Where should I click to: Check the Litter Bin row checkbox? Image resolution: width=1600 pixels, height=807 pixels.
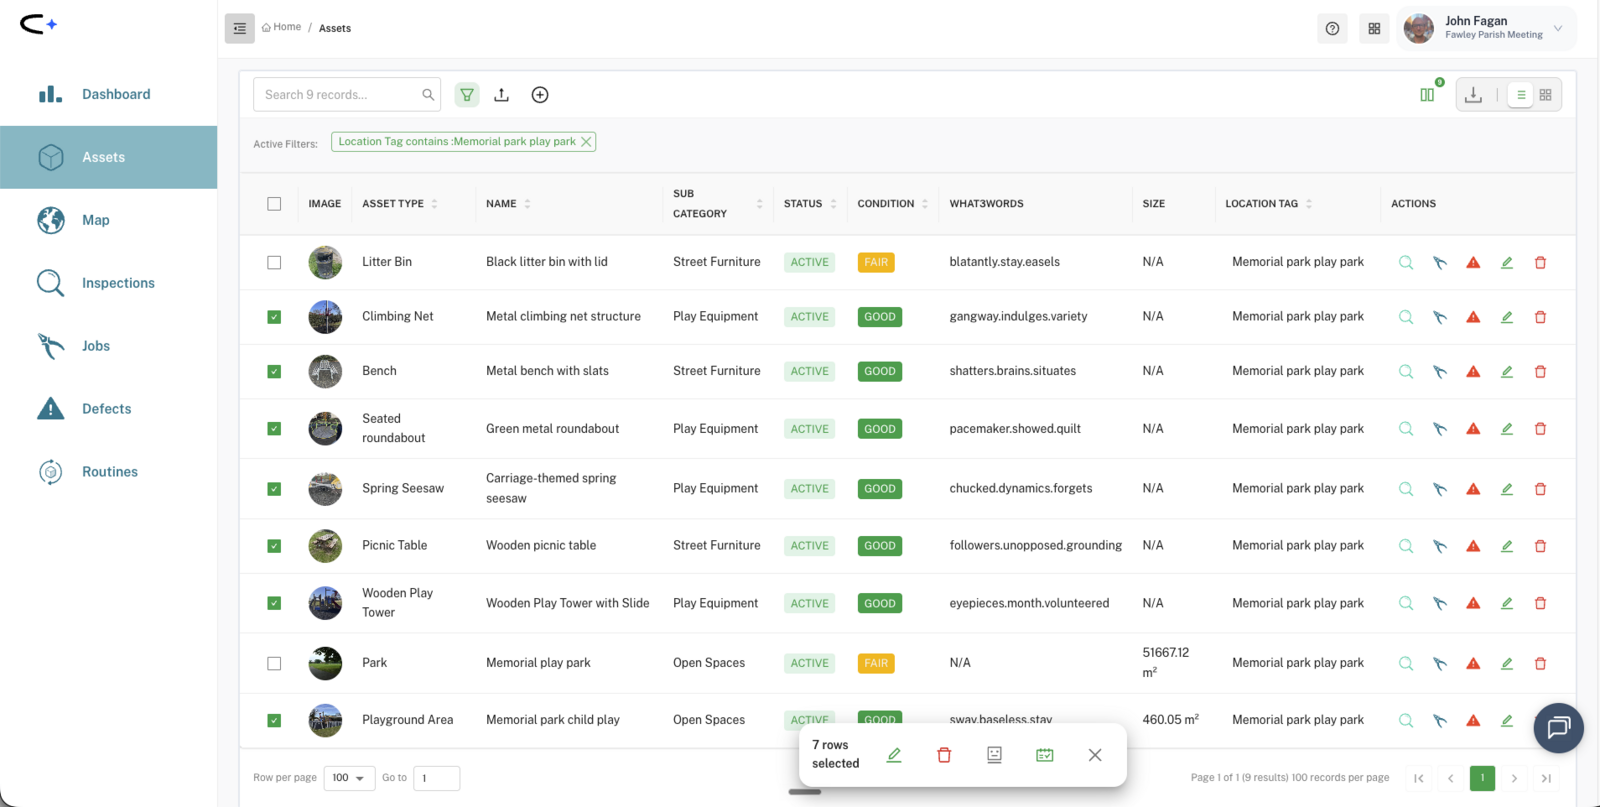click(274, 263)
